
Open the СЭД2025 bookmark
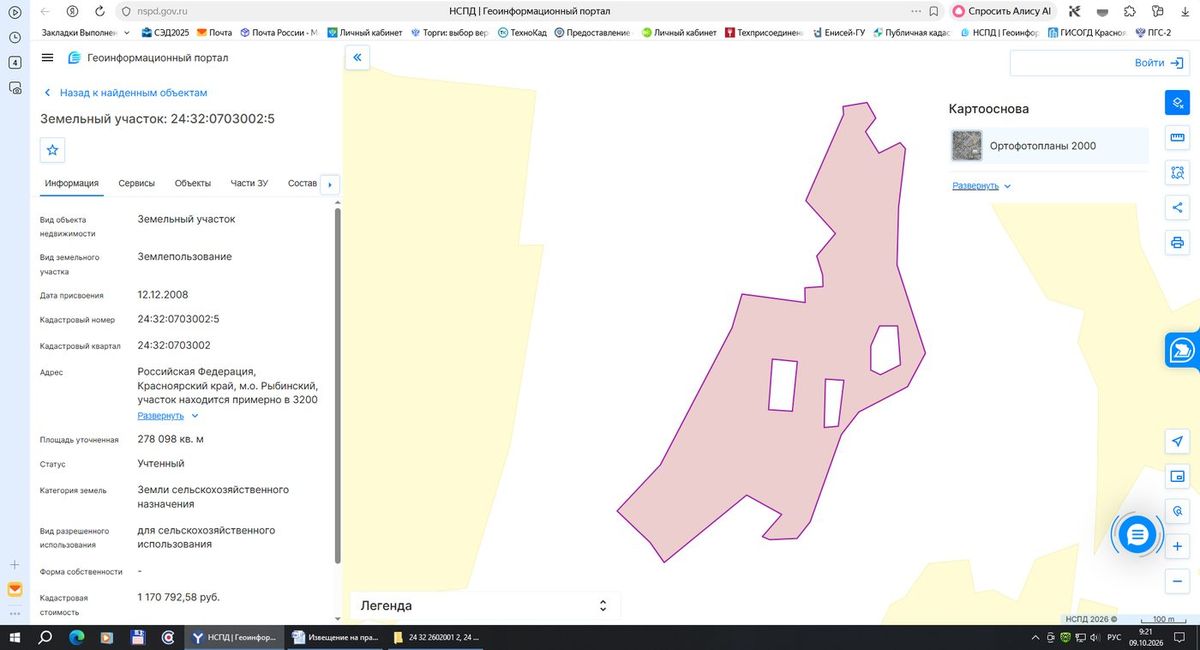(x=165, y=33)
